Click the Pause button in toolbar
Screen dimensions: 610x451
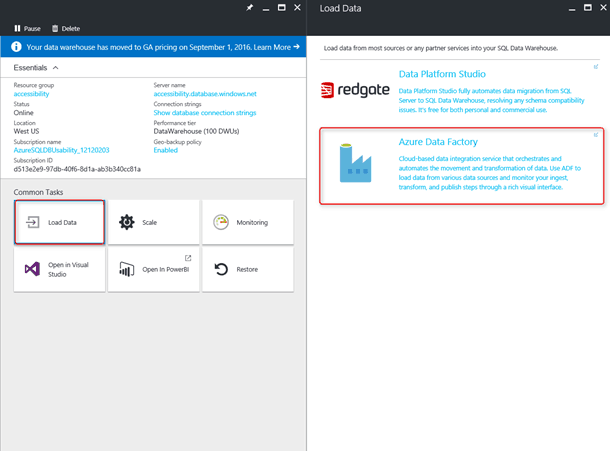[x=27, y=28]
